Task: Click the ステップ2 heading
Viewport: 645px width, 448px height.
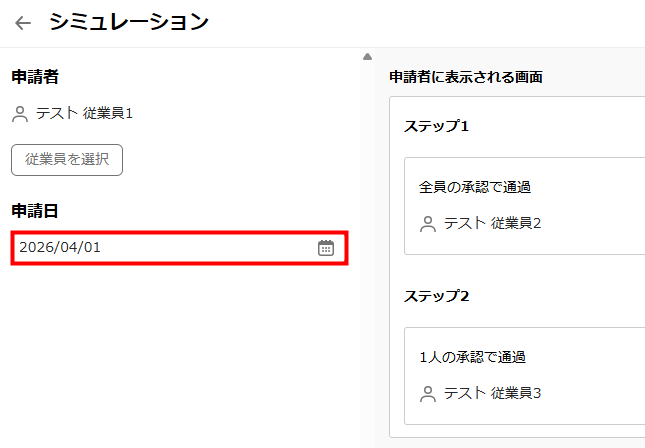Action: coord(437,297)
